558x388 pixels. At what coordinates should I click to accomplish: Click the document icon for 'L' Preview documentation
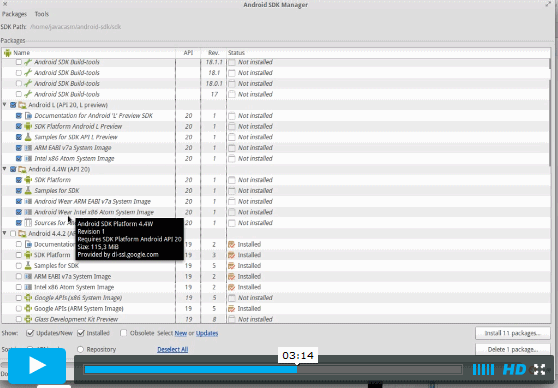[x=28, y=116]
